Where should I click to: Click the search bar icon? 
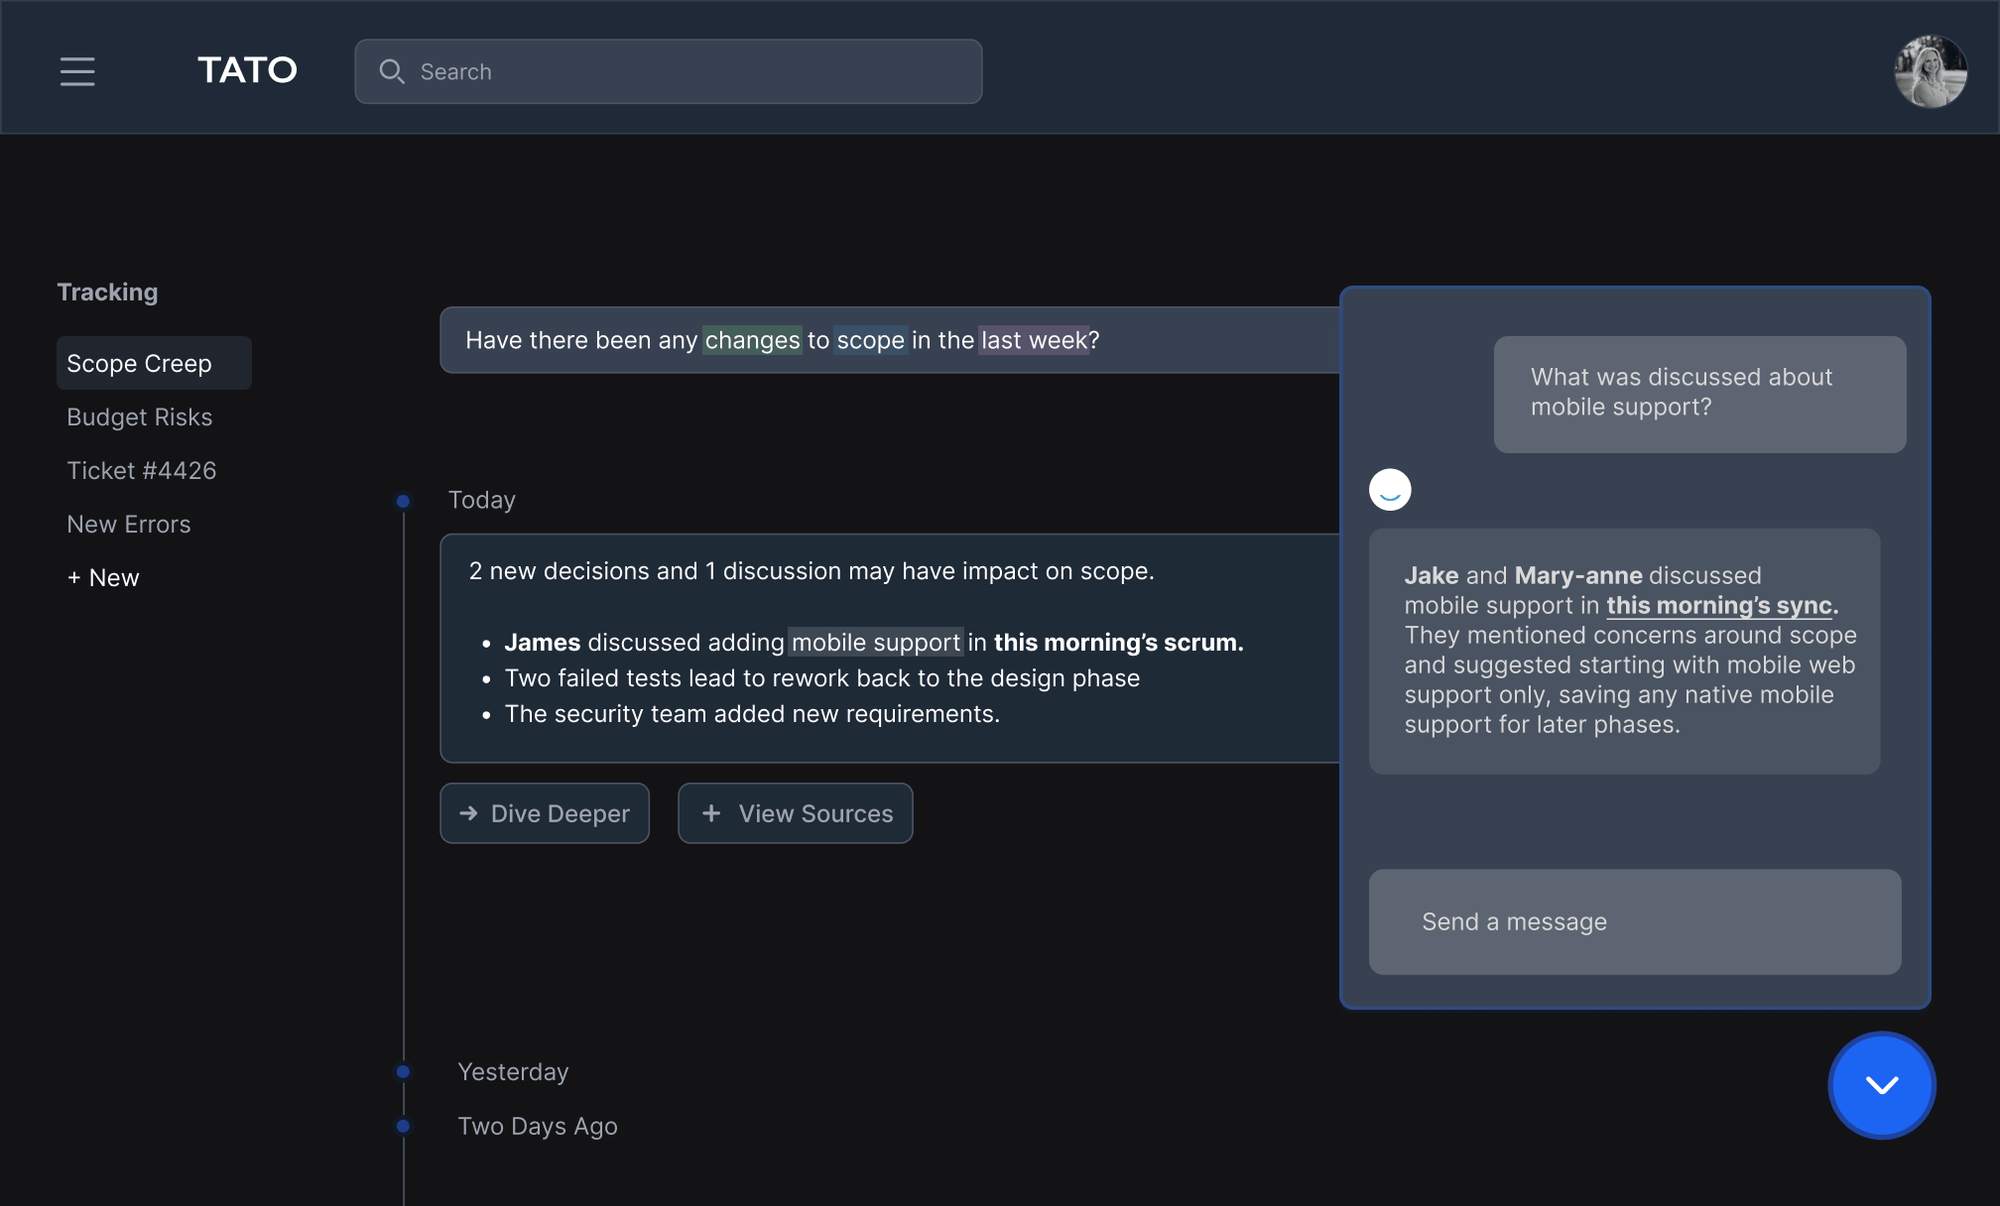[393, 69]
